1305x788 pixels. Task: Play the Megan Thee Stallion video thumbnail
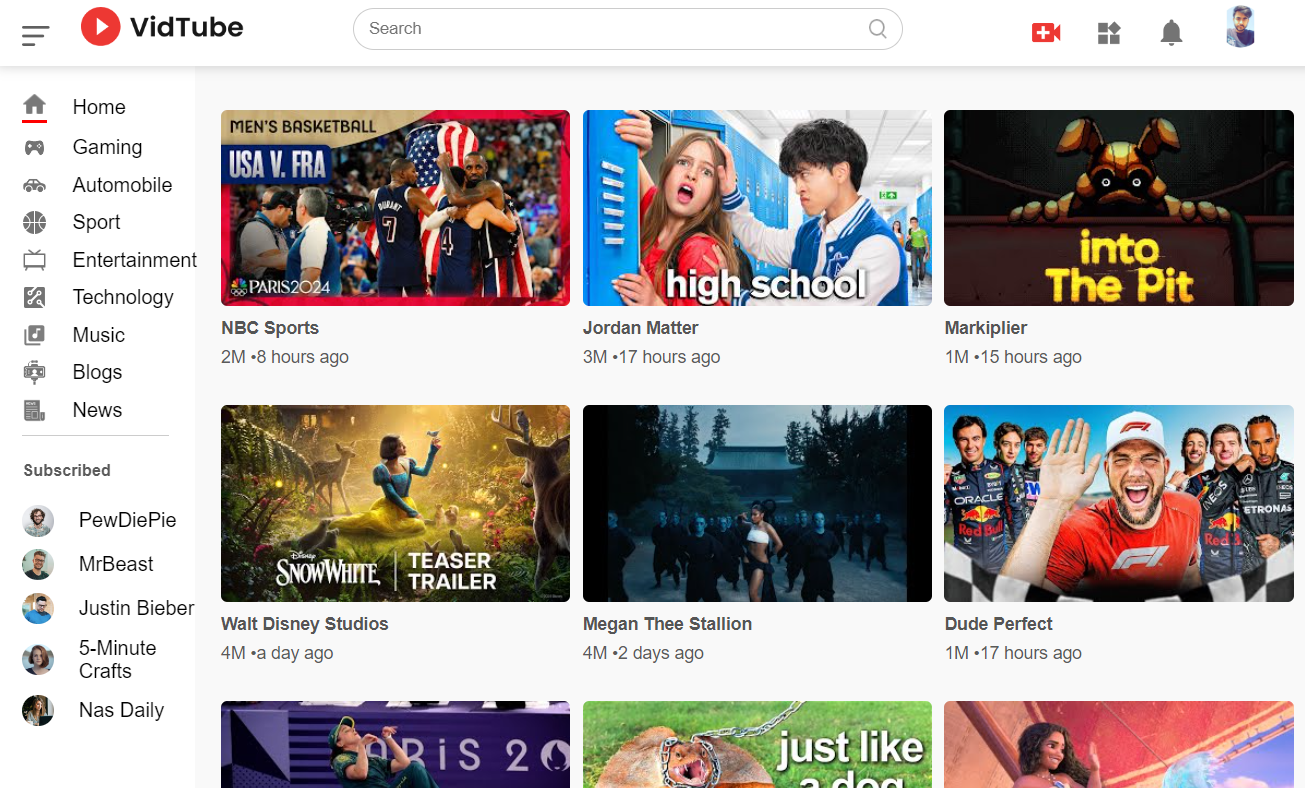click(757, 503)
